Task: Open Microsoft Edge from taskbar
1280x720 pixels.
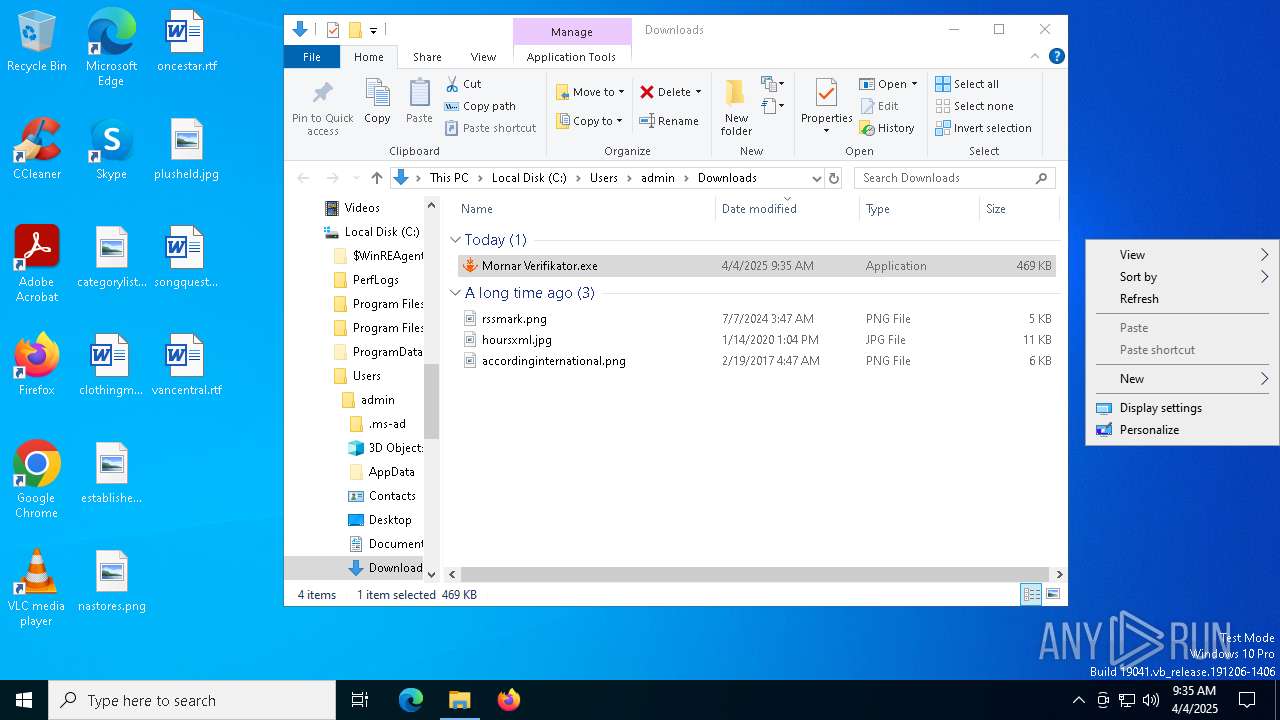Action: click(411, 700)
